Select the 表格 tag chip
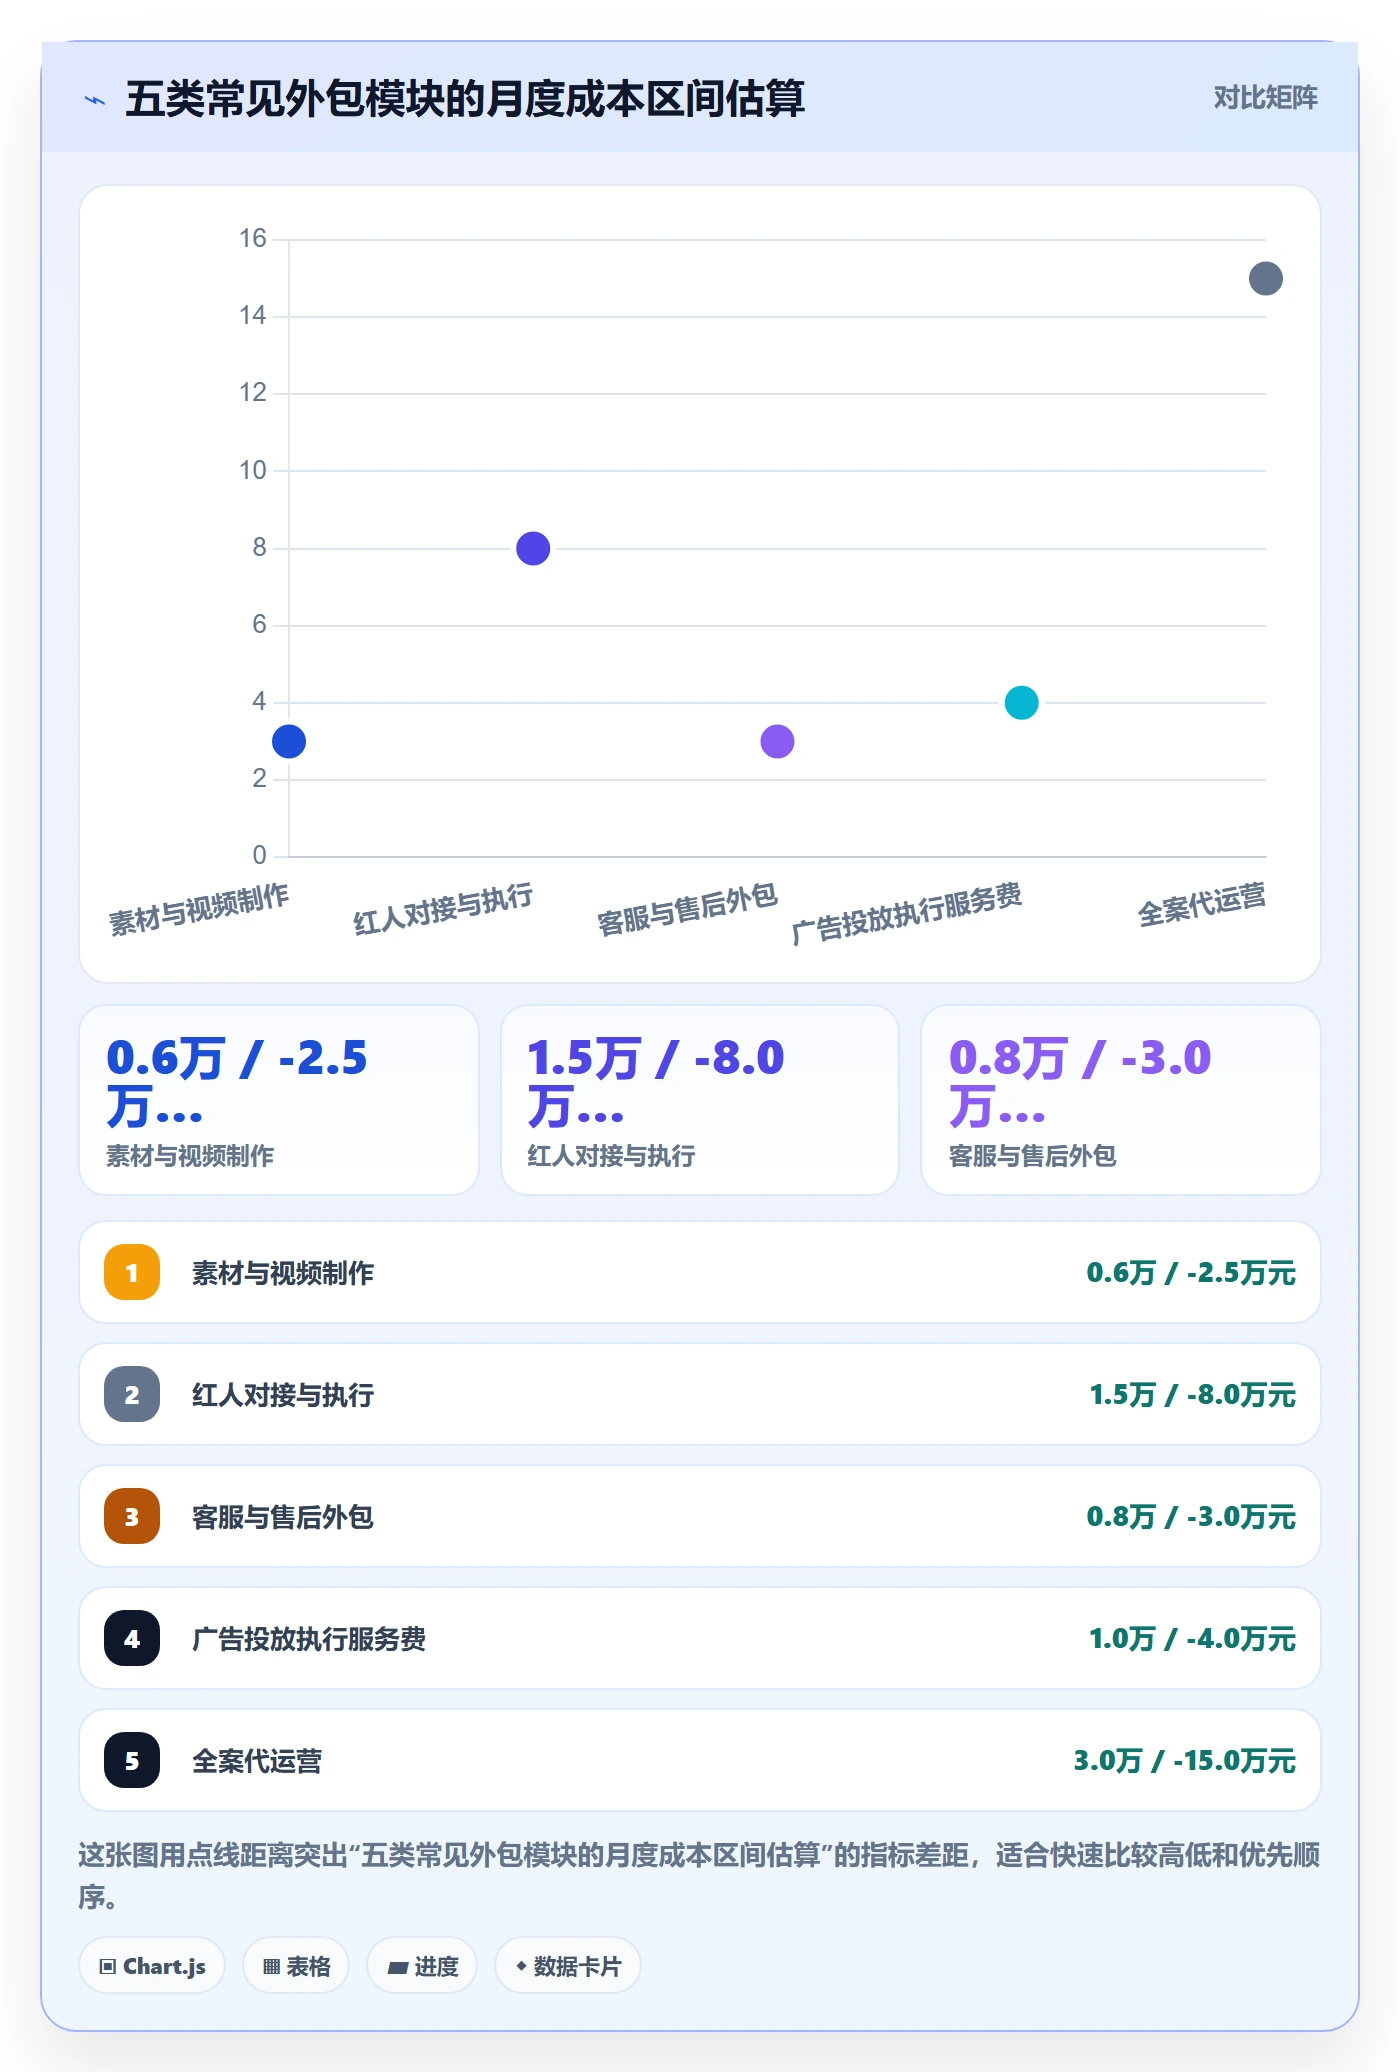Screen dimensions: 1400x2072 coord(296,1966)
